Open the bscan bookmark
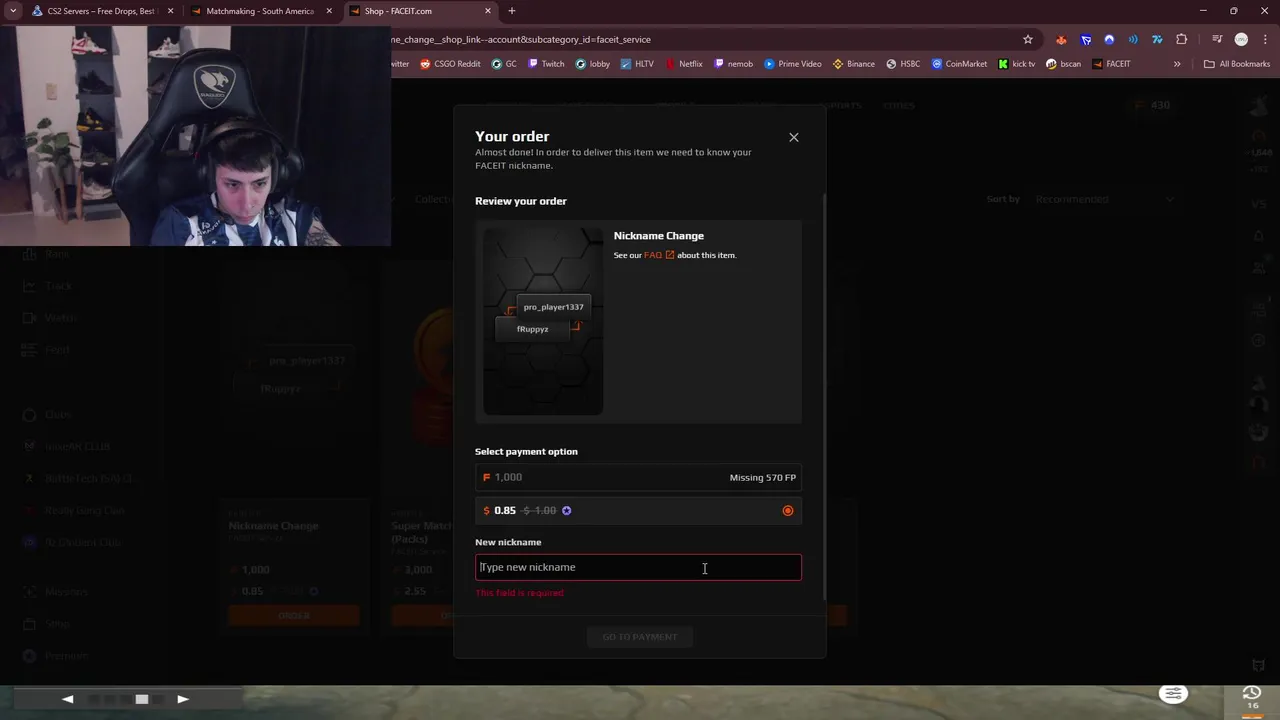 pos(1063,64)
